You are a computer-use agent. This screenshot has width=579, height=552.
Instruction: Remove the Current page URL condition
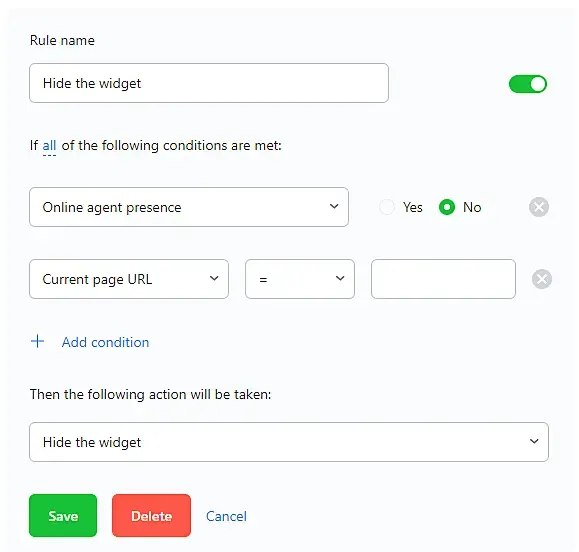pos(542,279)
